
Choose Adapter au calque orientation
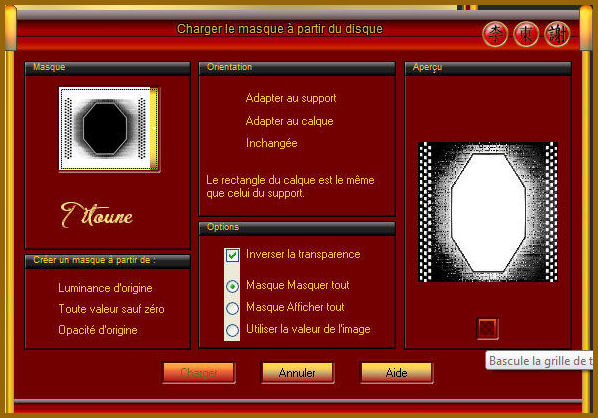click(289, 121)
